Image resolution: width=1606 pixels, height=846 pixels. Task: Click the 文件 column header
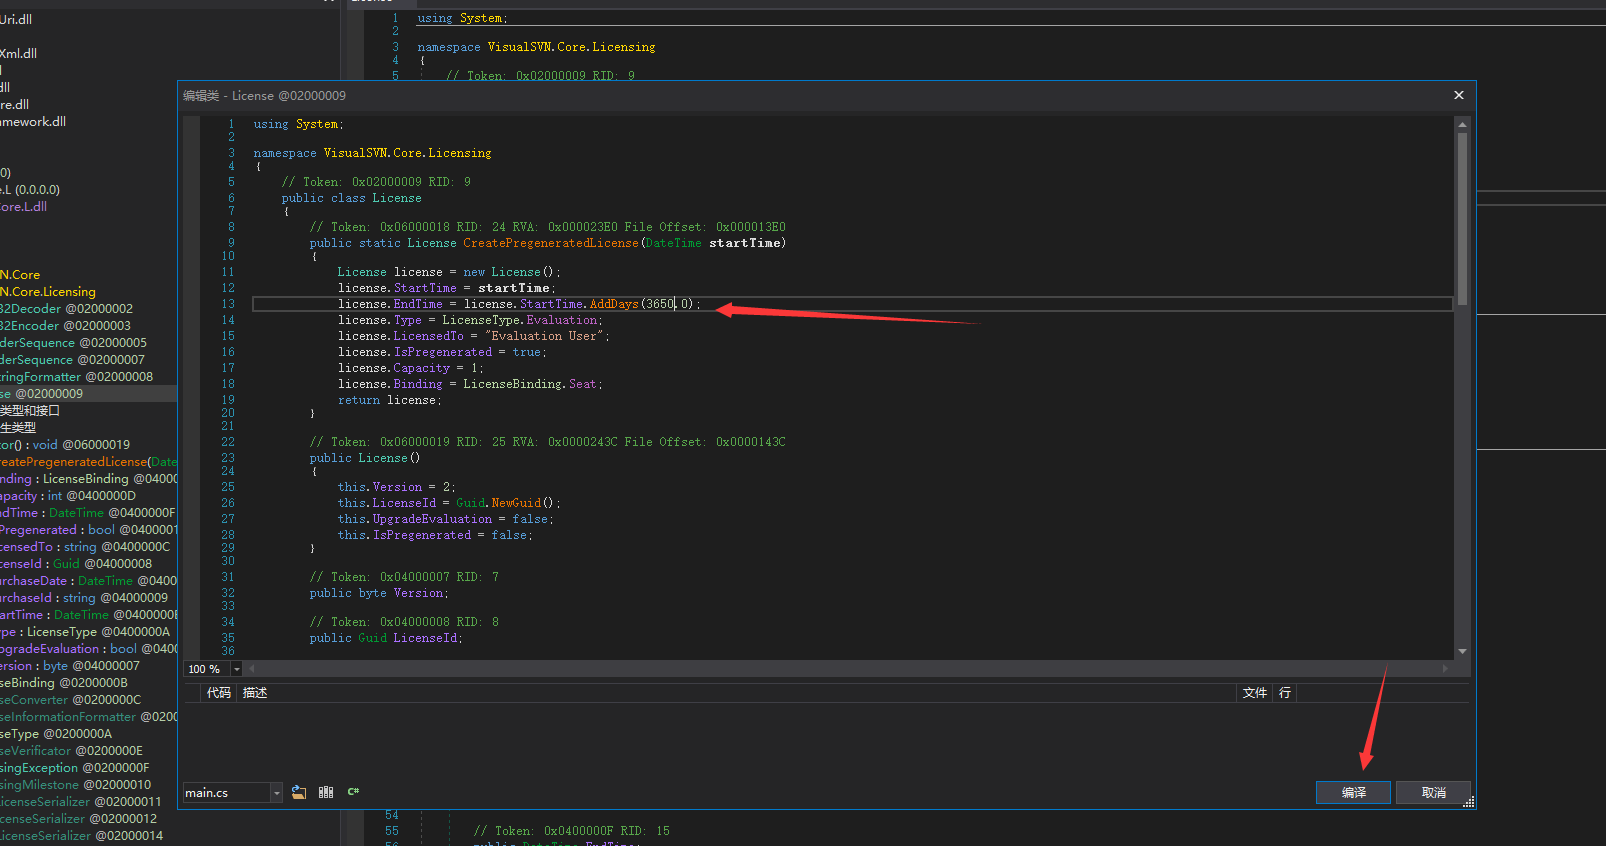1254,693
